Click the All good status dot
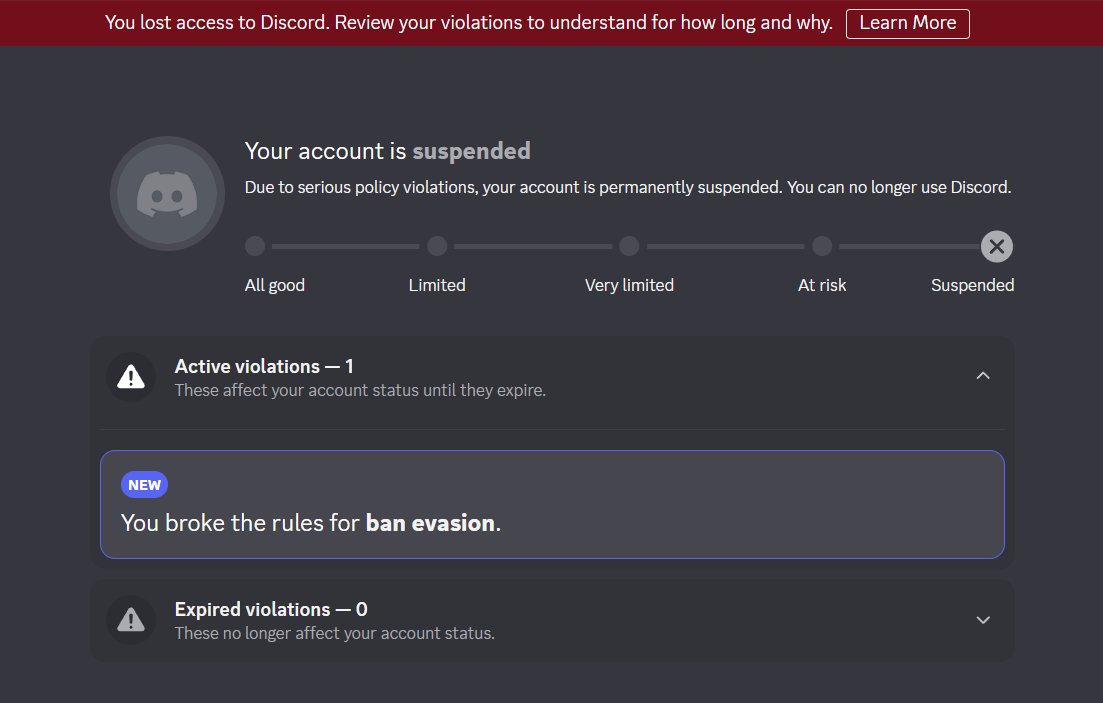 point(255,246)
